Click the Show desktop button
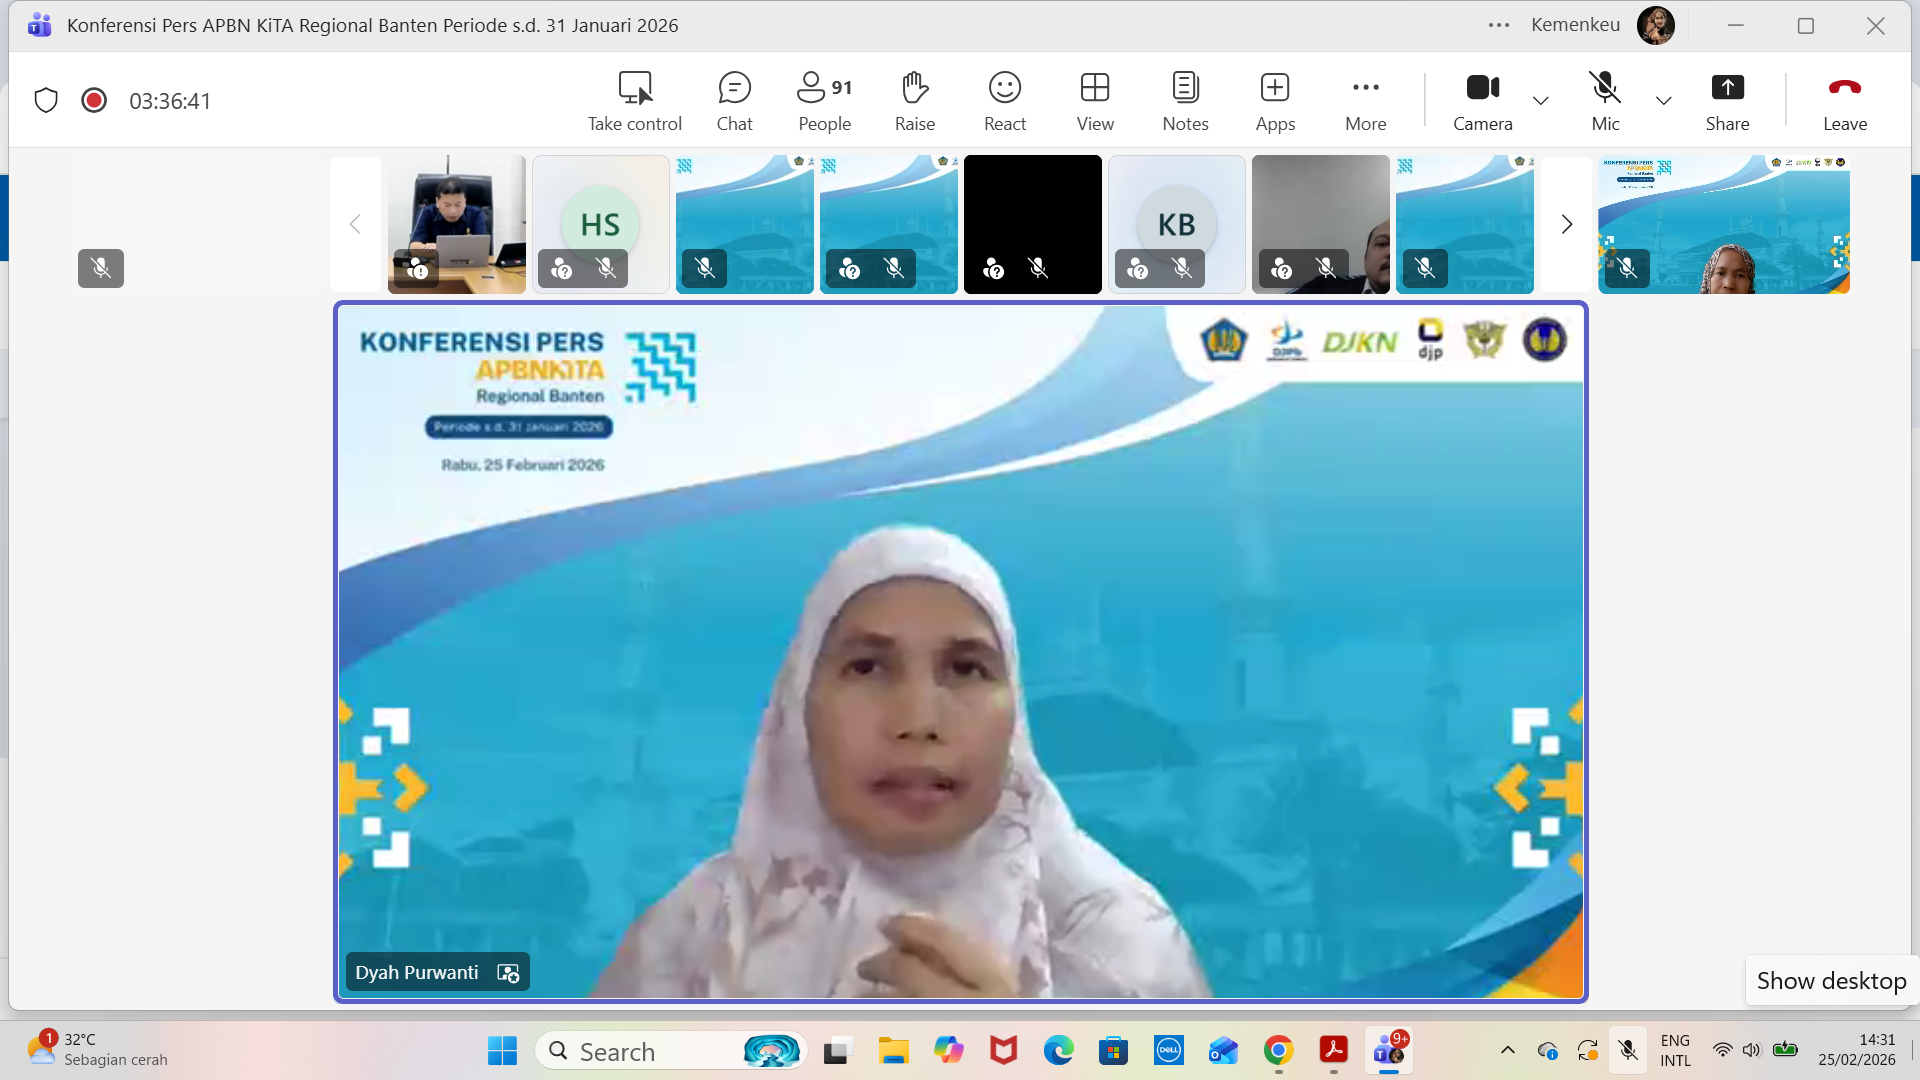 point(1831,981)
